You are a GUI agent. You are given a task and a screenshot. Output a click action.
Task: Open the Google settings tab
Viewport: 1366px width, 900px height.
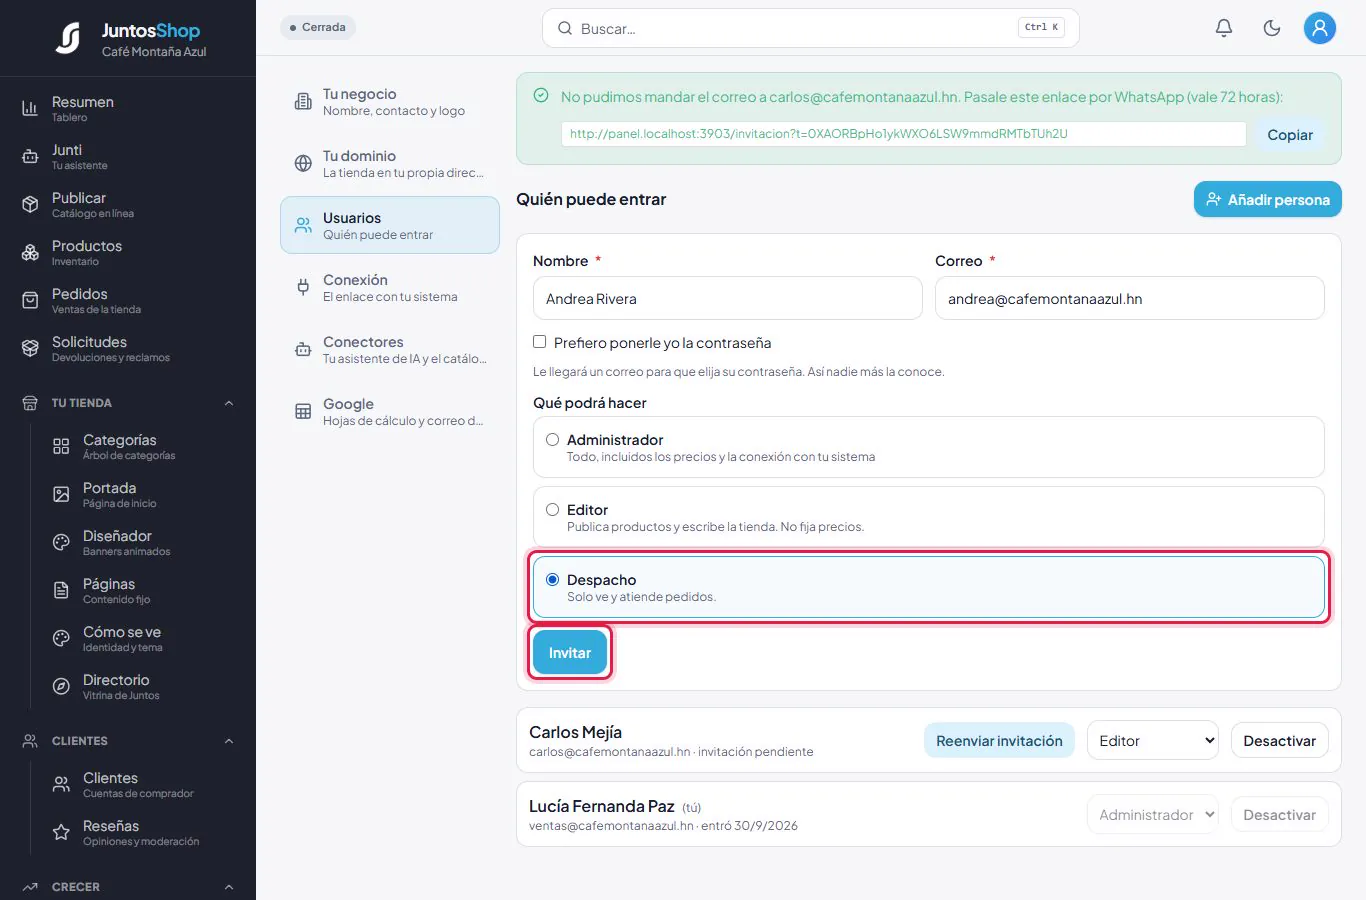click(390, 411)
